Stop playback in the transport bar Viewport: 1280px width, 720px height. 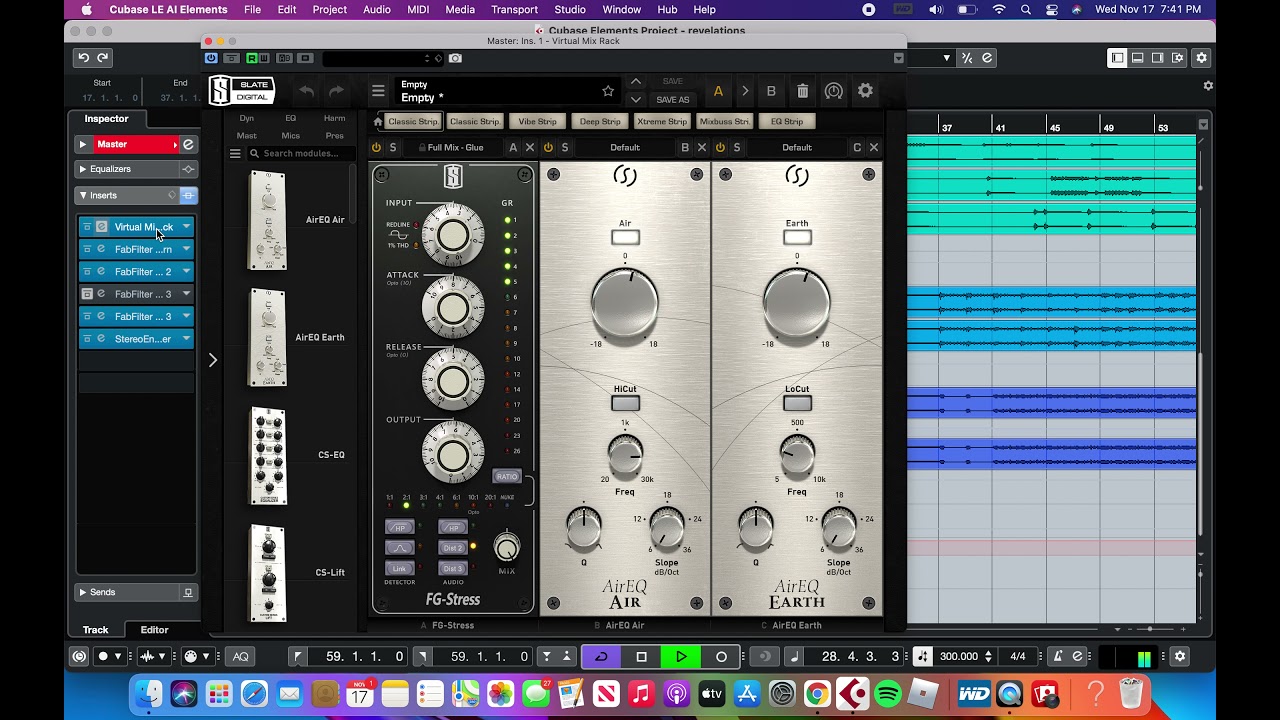click(x=641, y=657)
